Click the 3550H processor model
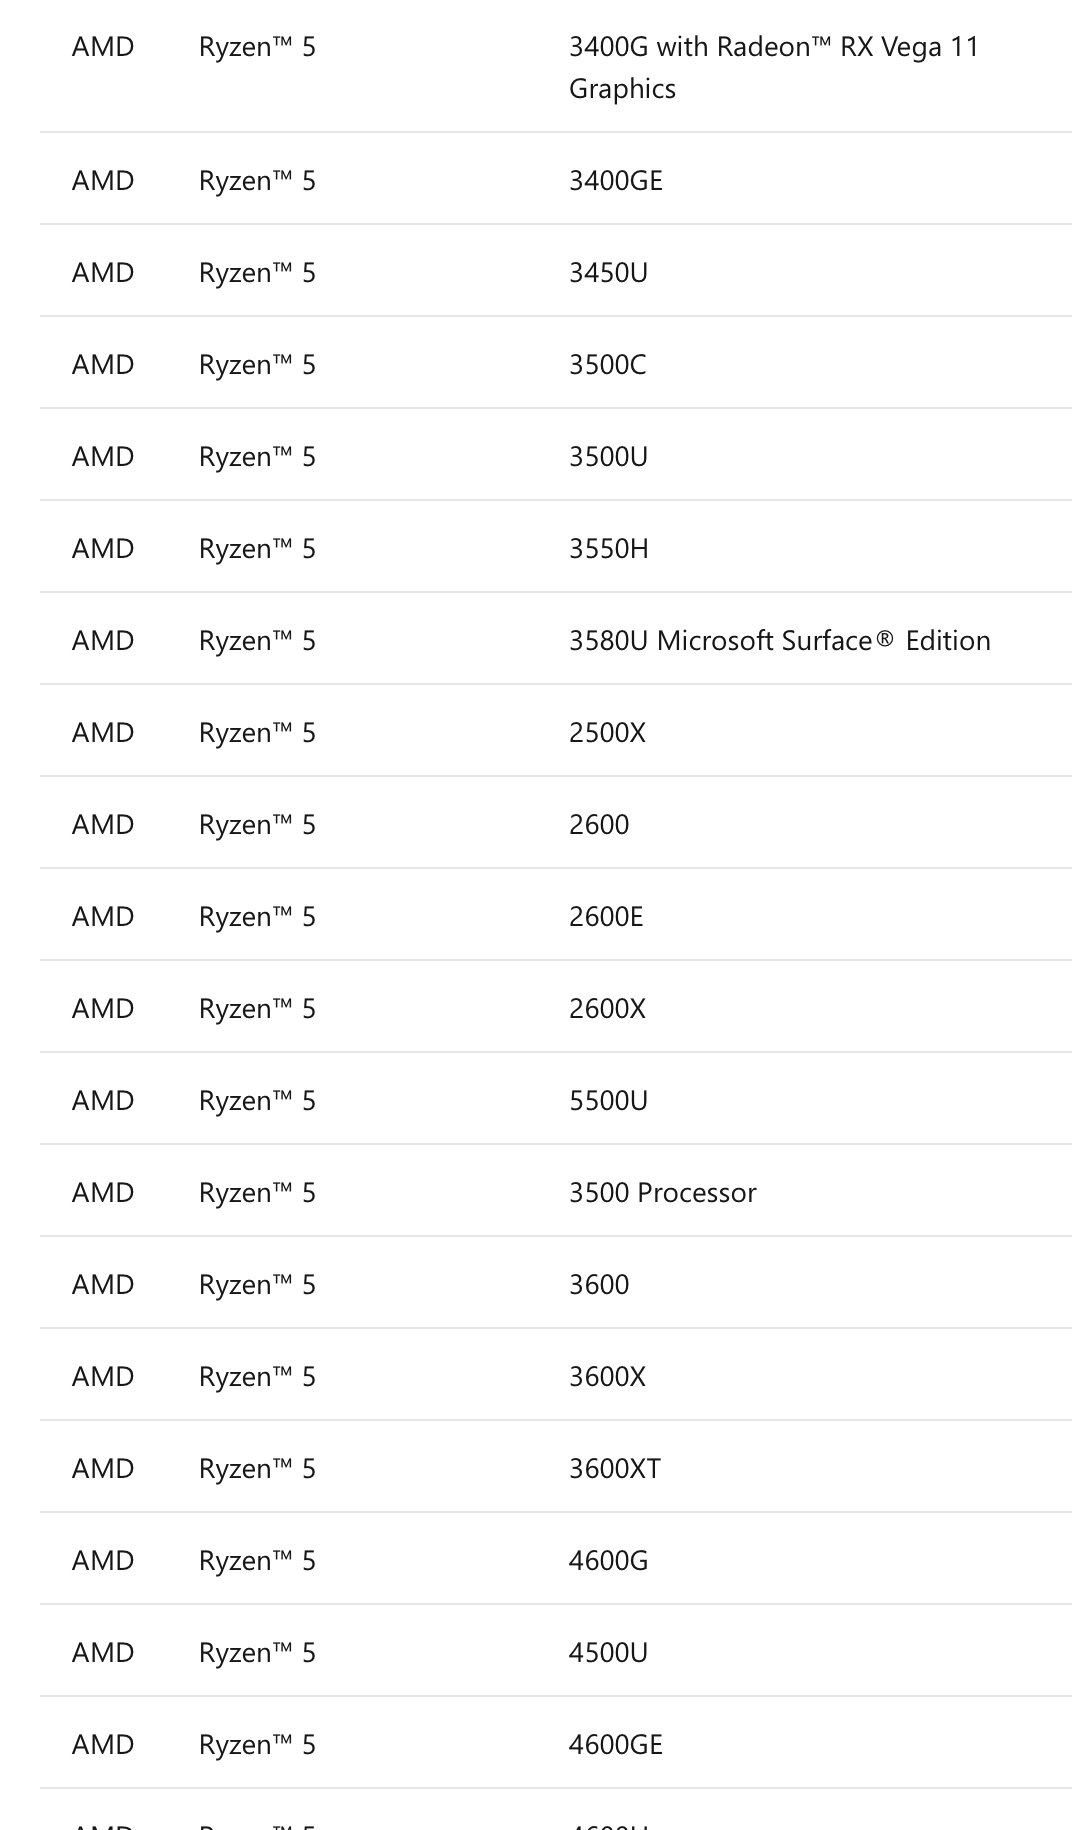Viewport: 1080px width, 1830px height. [608, 549]
